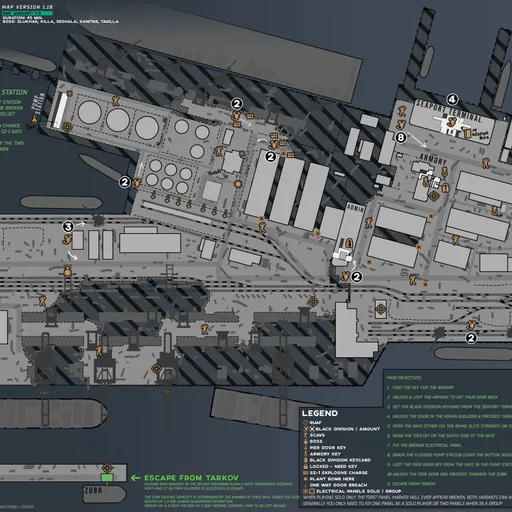Click the ADMIN building label

(355, 208)
